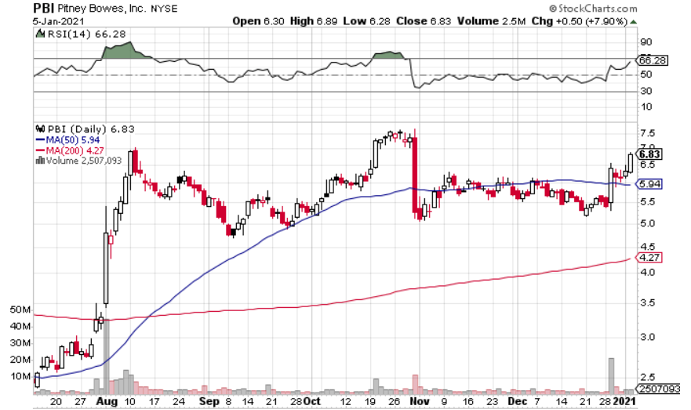The width and height of the screenshot is (691, 410).
Task: Click the late-December volume spike bar
Action: [611, 376]
